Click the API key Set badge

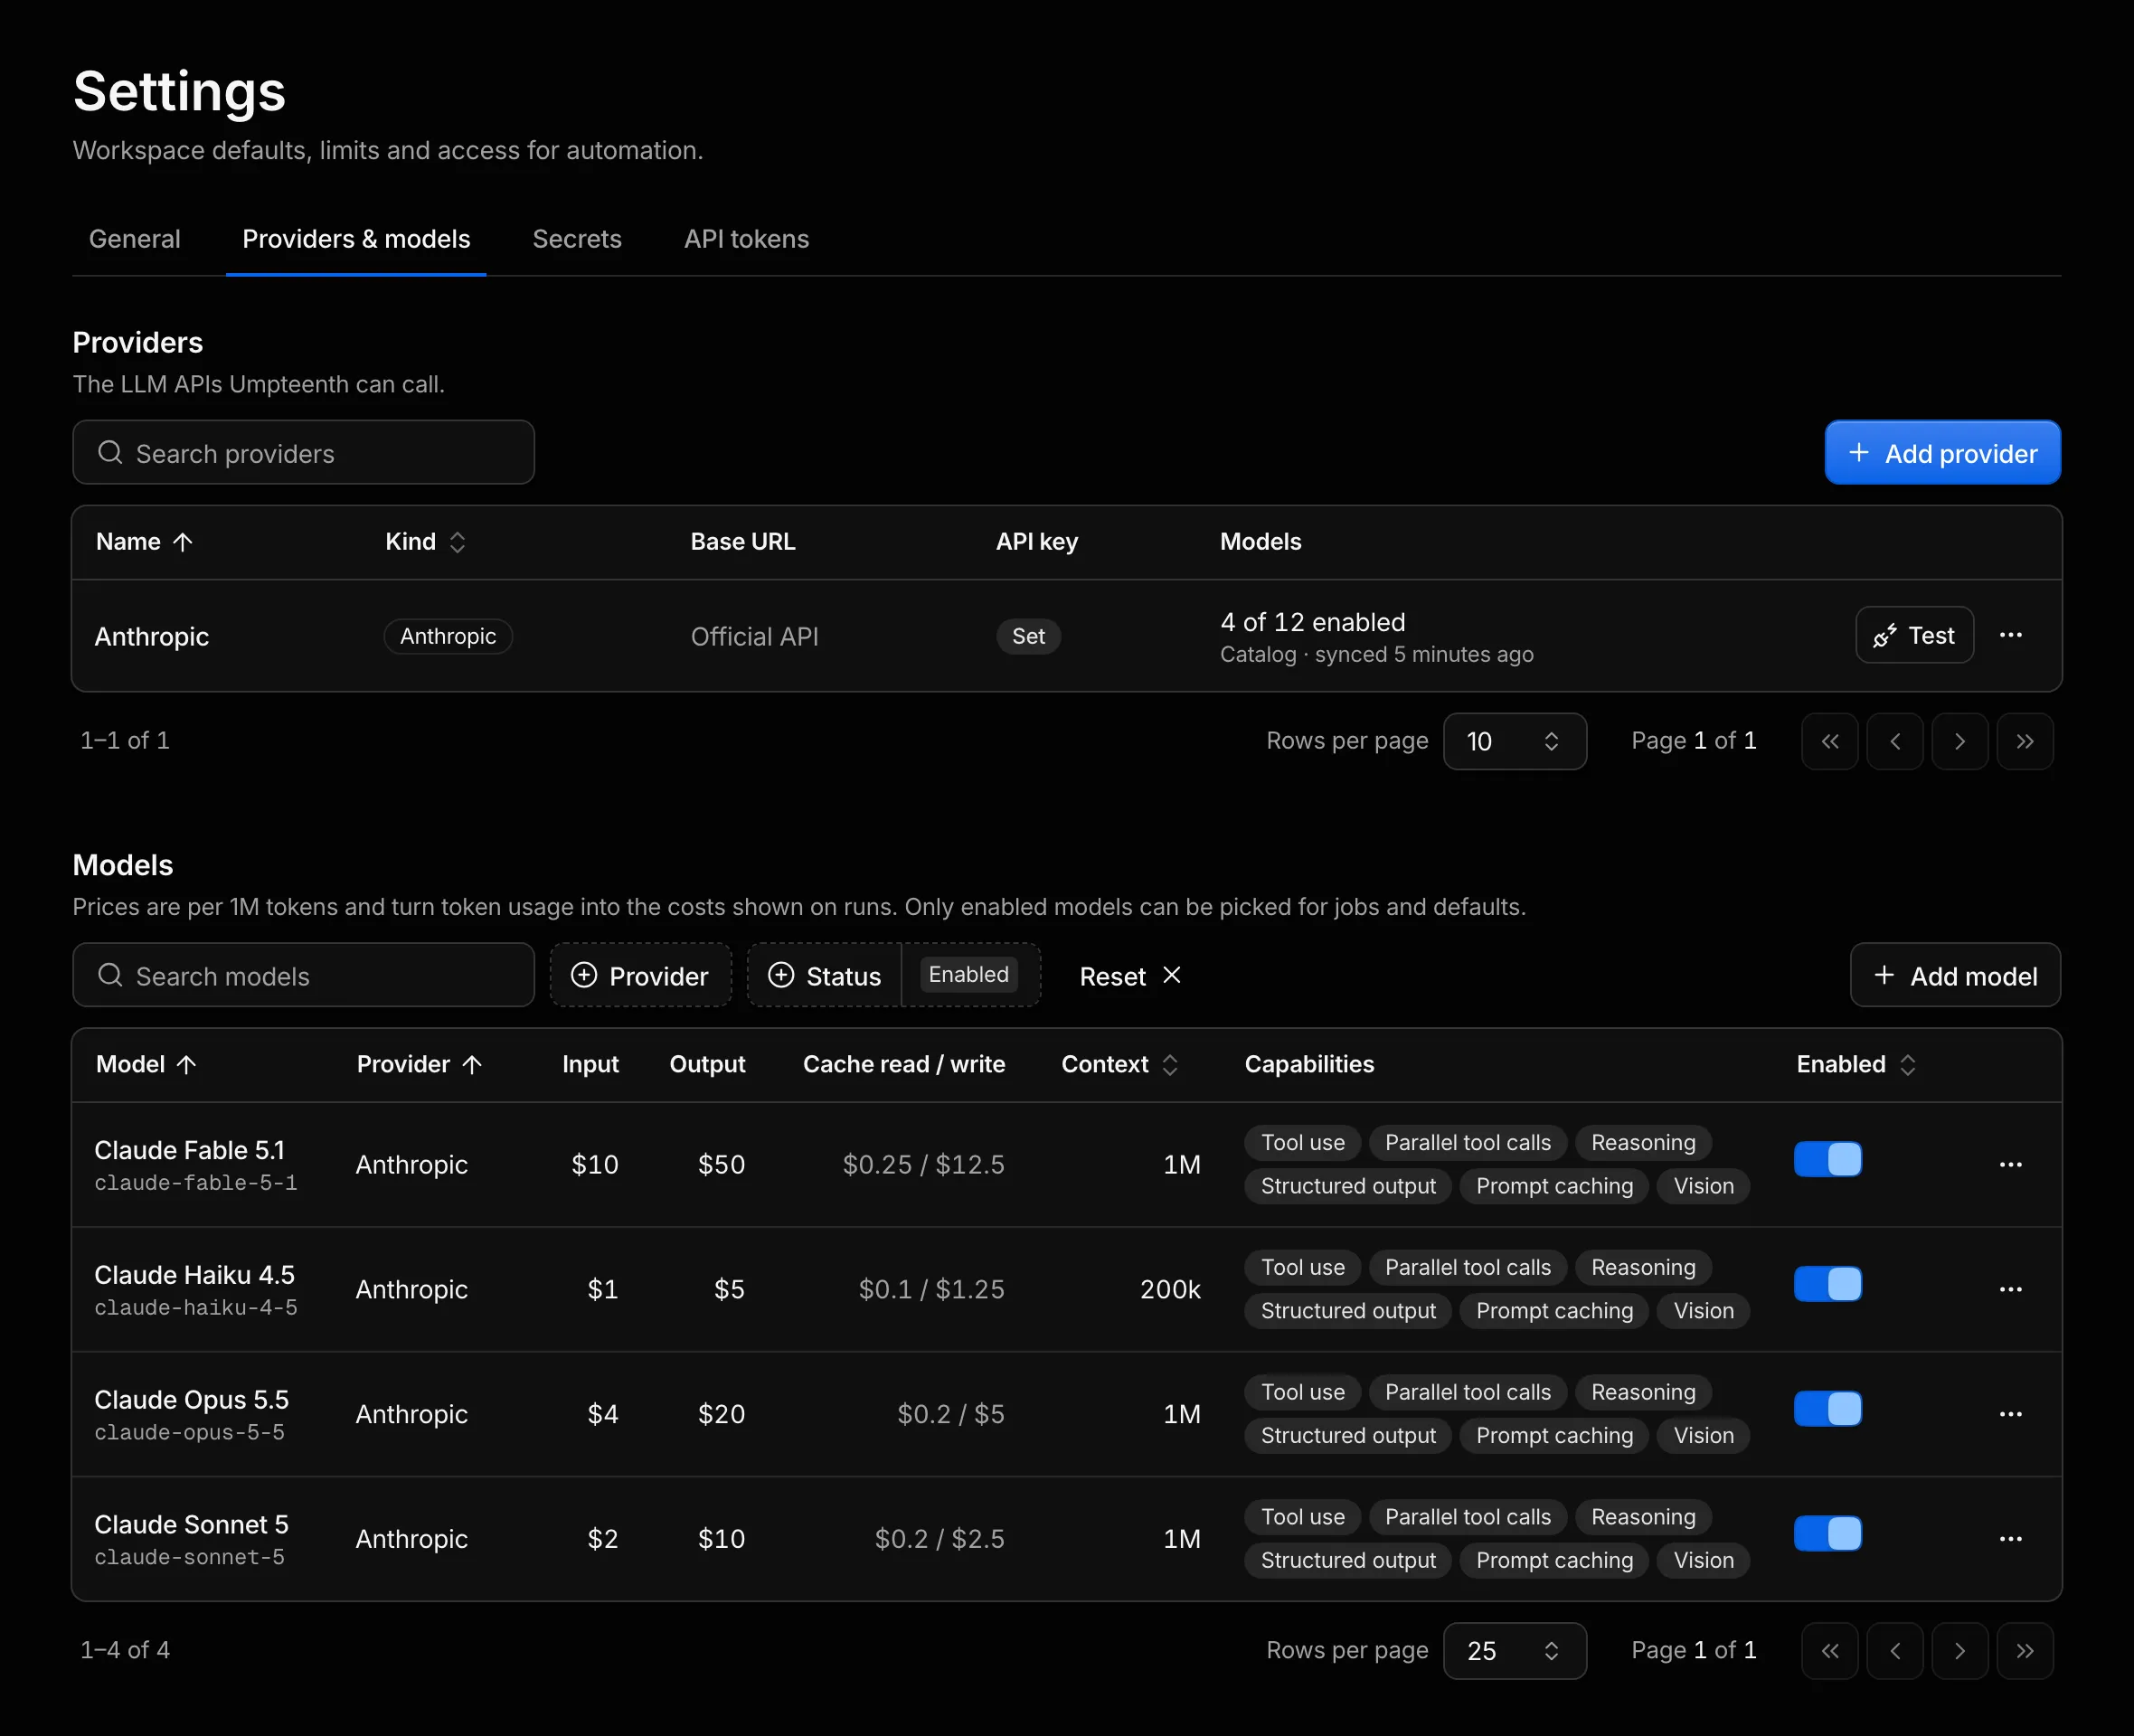[x=1028, y=636]
